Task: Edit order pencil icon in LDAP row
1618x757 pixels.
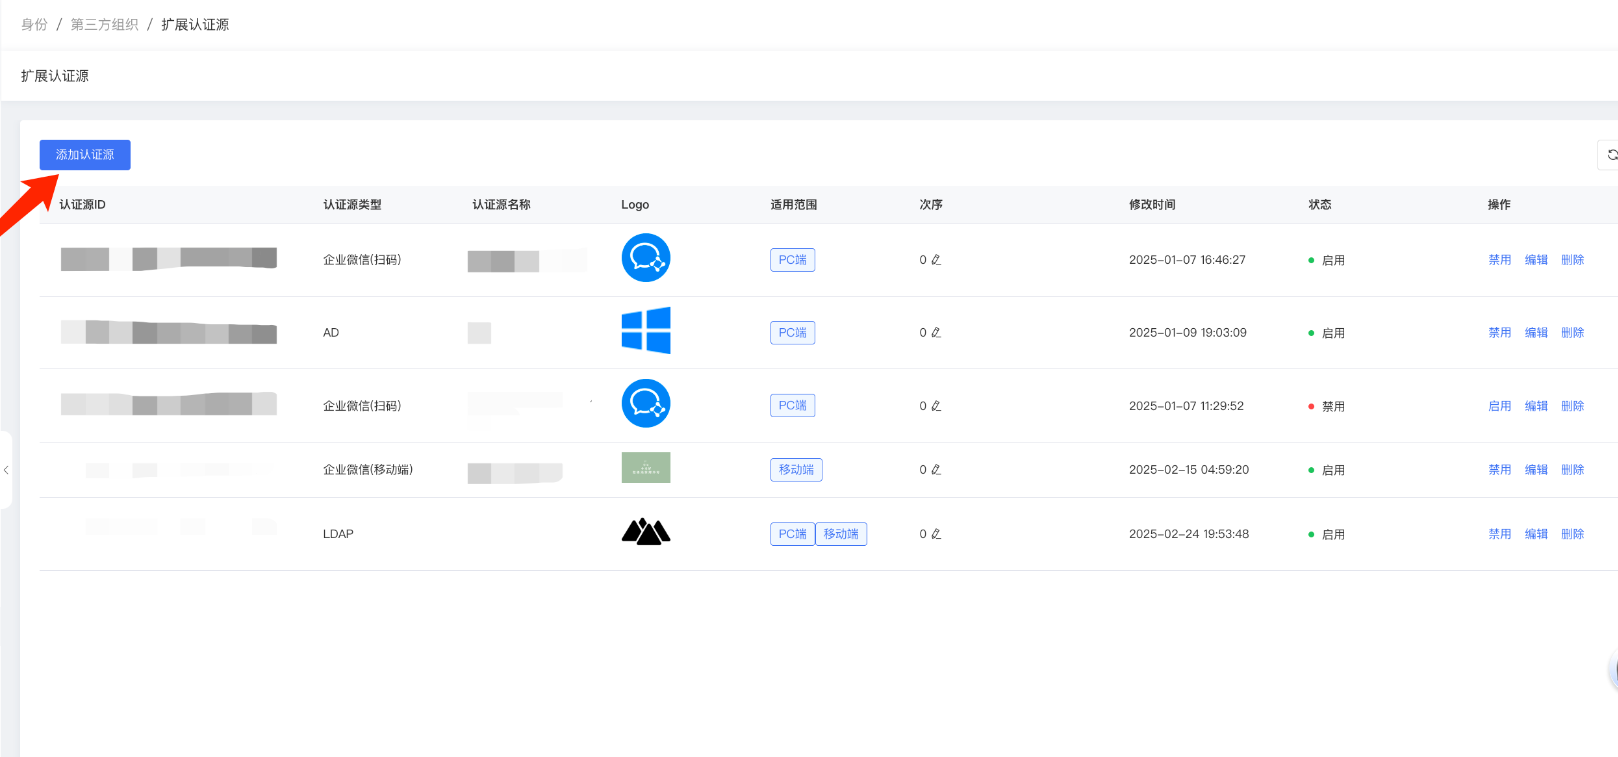Action: (936, 534)
